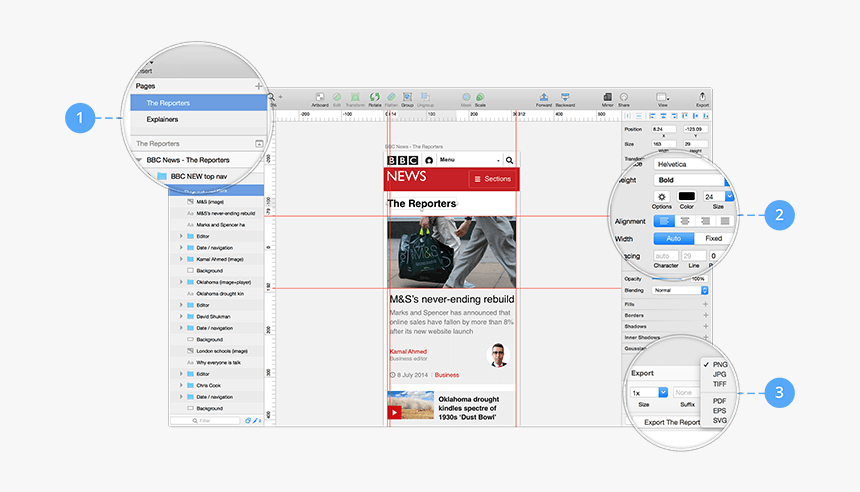
Task: Choose TIFF in the export format menu
Action: coord(719,384)
